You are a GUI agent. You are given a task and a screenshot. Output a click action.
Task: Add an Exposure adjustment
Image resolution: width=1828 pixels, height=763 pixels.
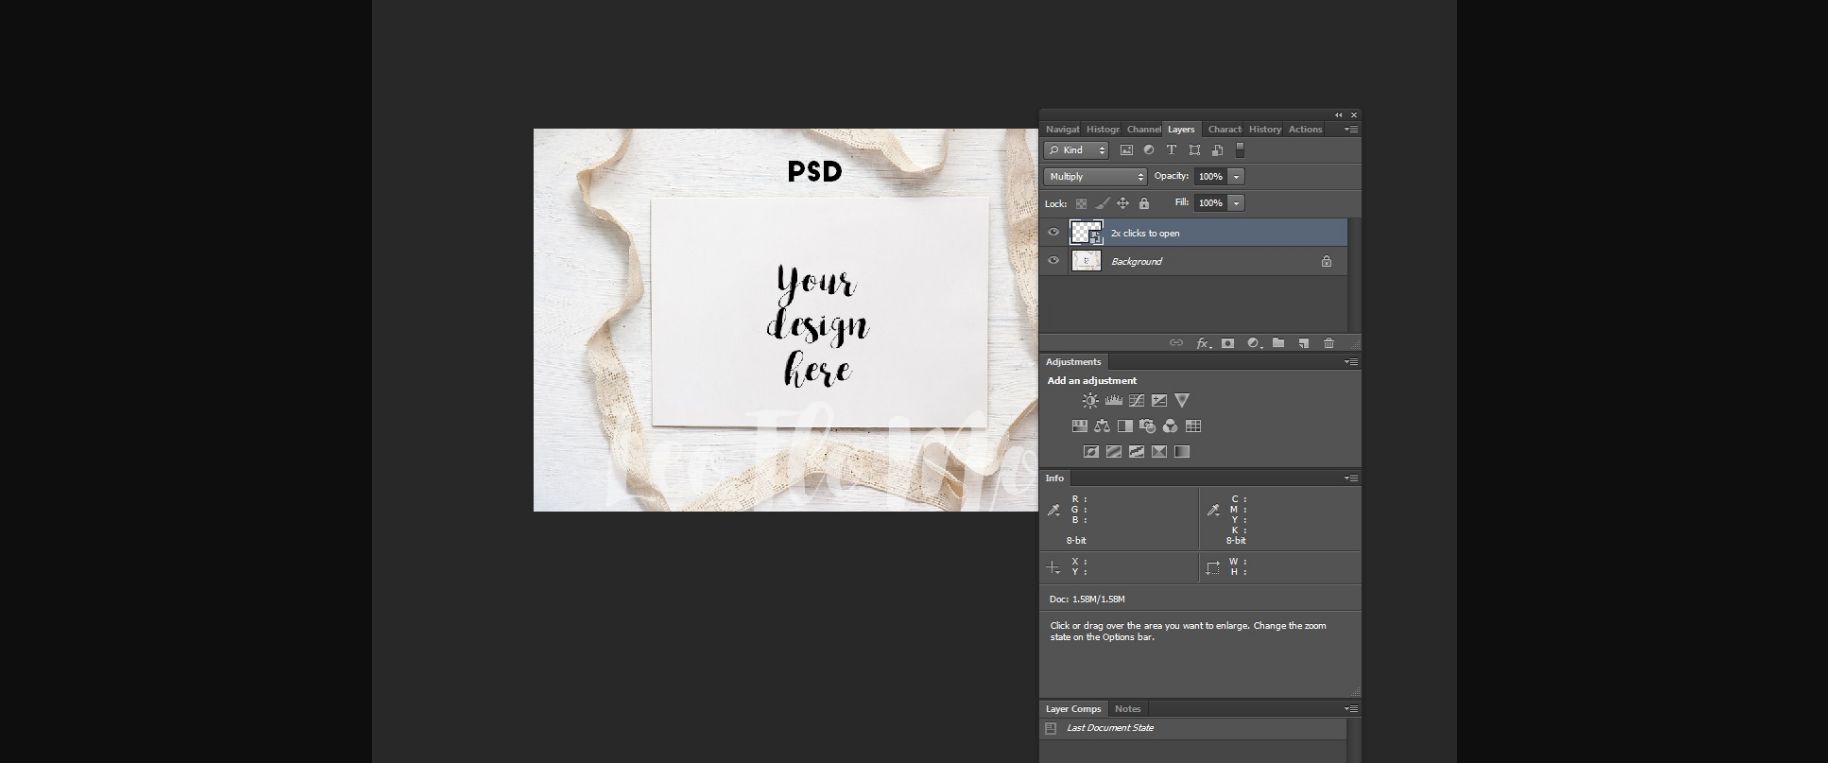point(1159,400)
